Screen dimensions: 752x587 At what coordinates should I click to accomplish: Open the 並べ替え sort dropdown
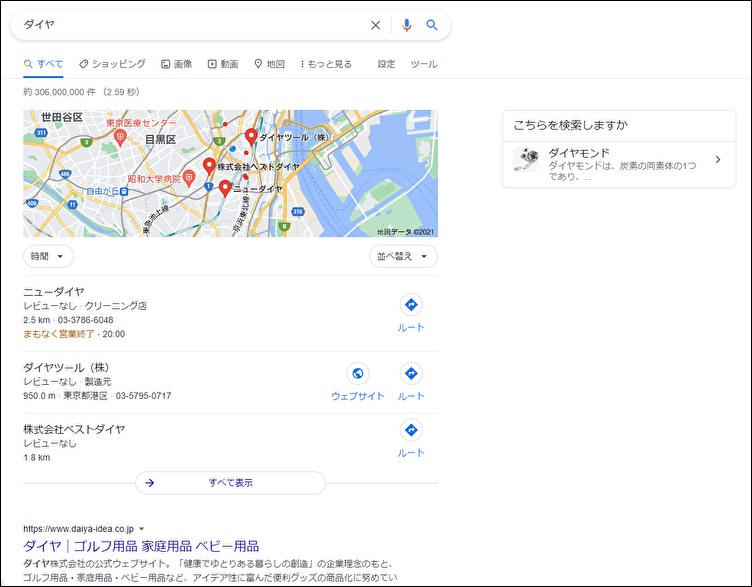pyautogui.click(x=403, y=256)
